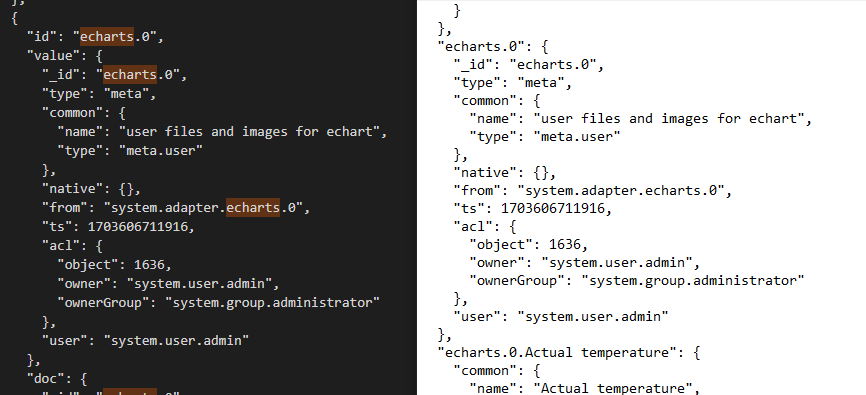Click 1636 object value in white pane
The width and height of the screenshot is (866, 395).
click(x=567, y=244)
